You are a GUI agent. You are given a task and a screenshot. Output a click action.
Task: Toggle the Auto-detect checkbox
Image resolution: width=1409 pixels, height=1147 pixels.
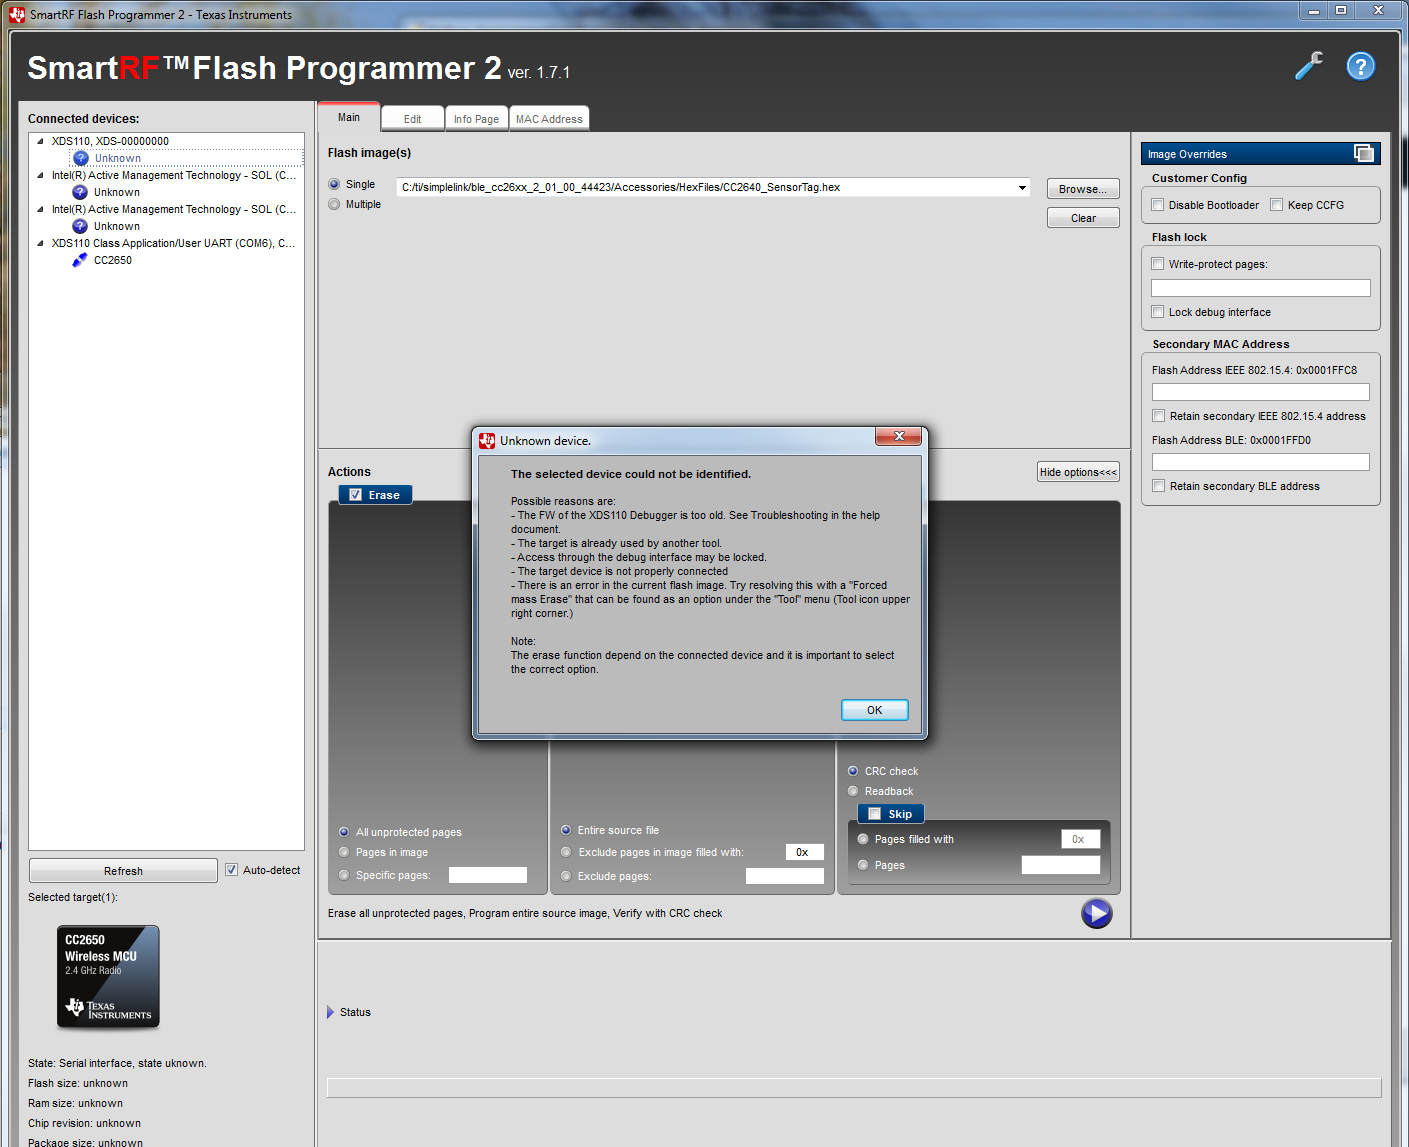coord(231,870)
